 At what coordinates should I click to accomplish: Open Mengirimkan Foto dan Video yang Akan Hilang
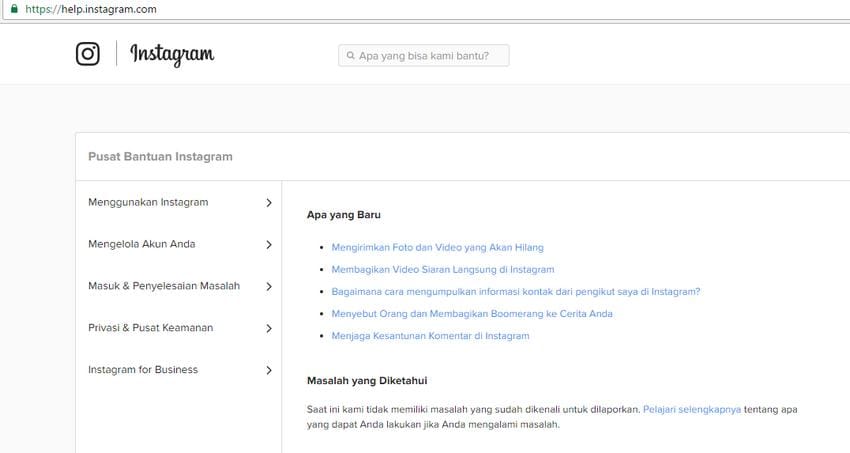437,247
